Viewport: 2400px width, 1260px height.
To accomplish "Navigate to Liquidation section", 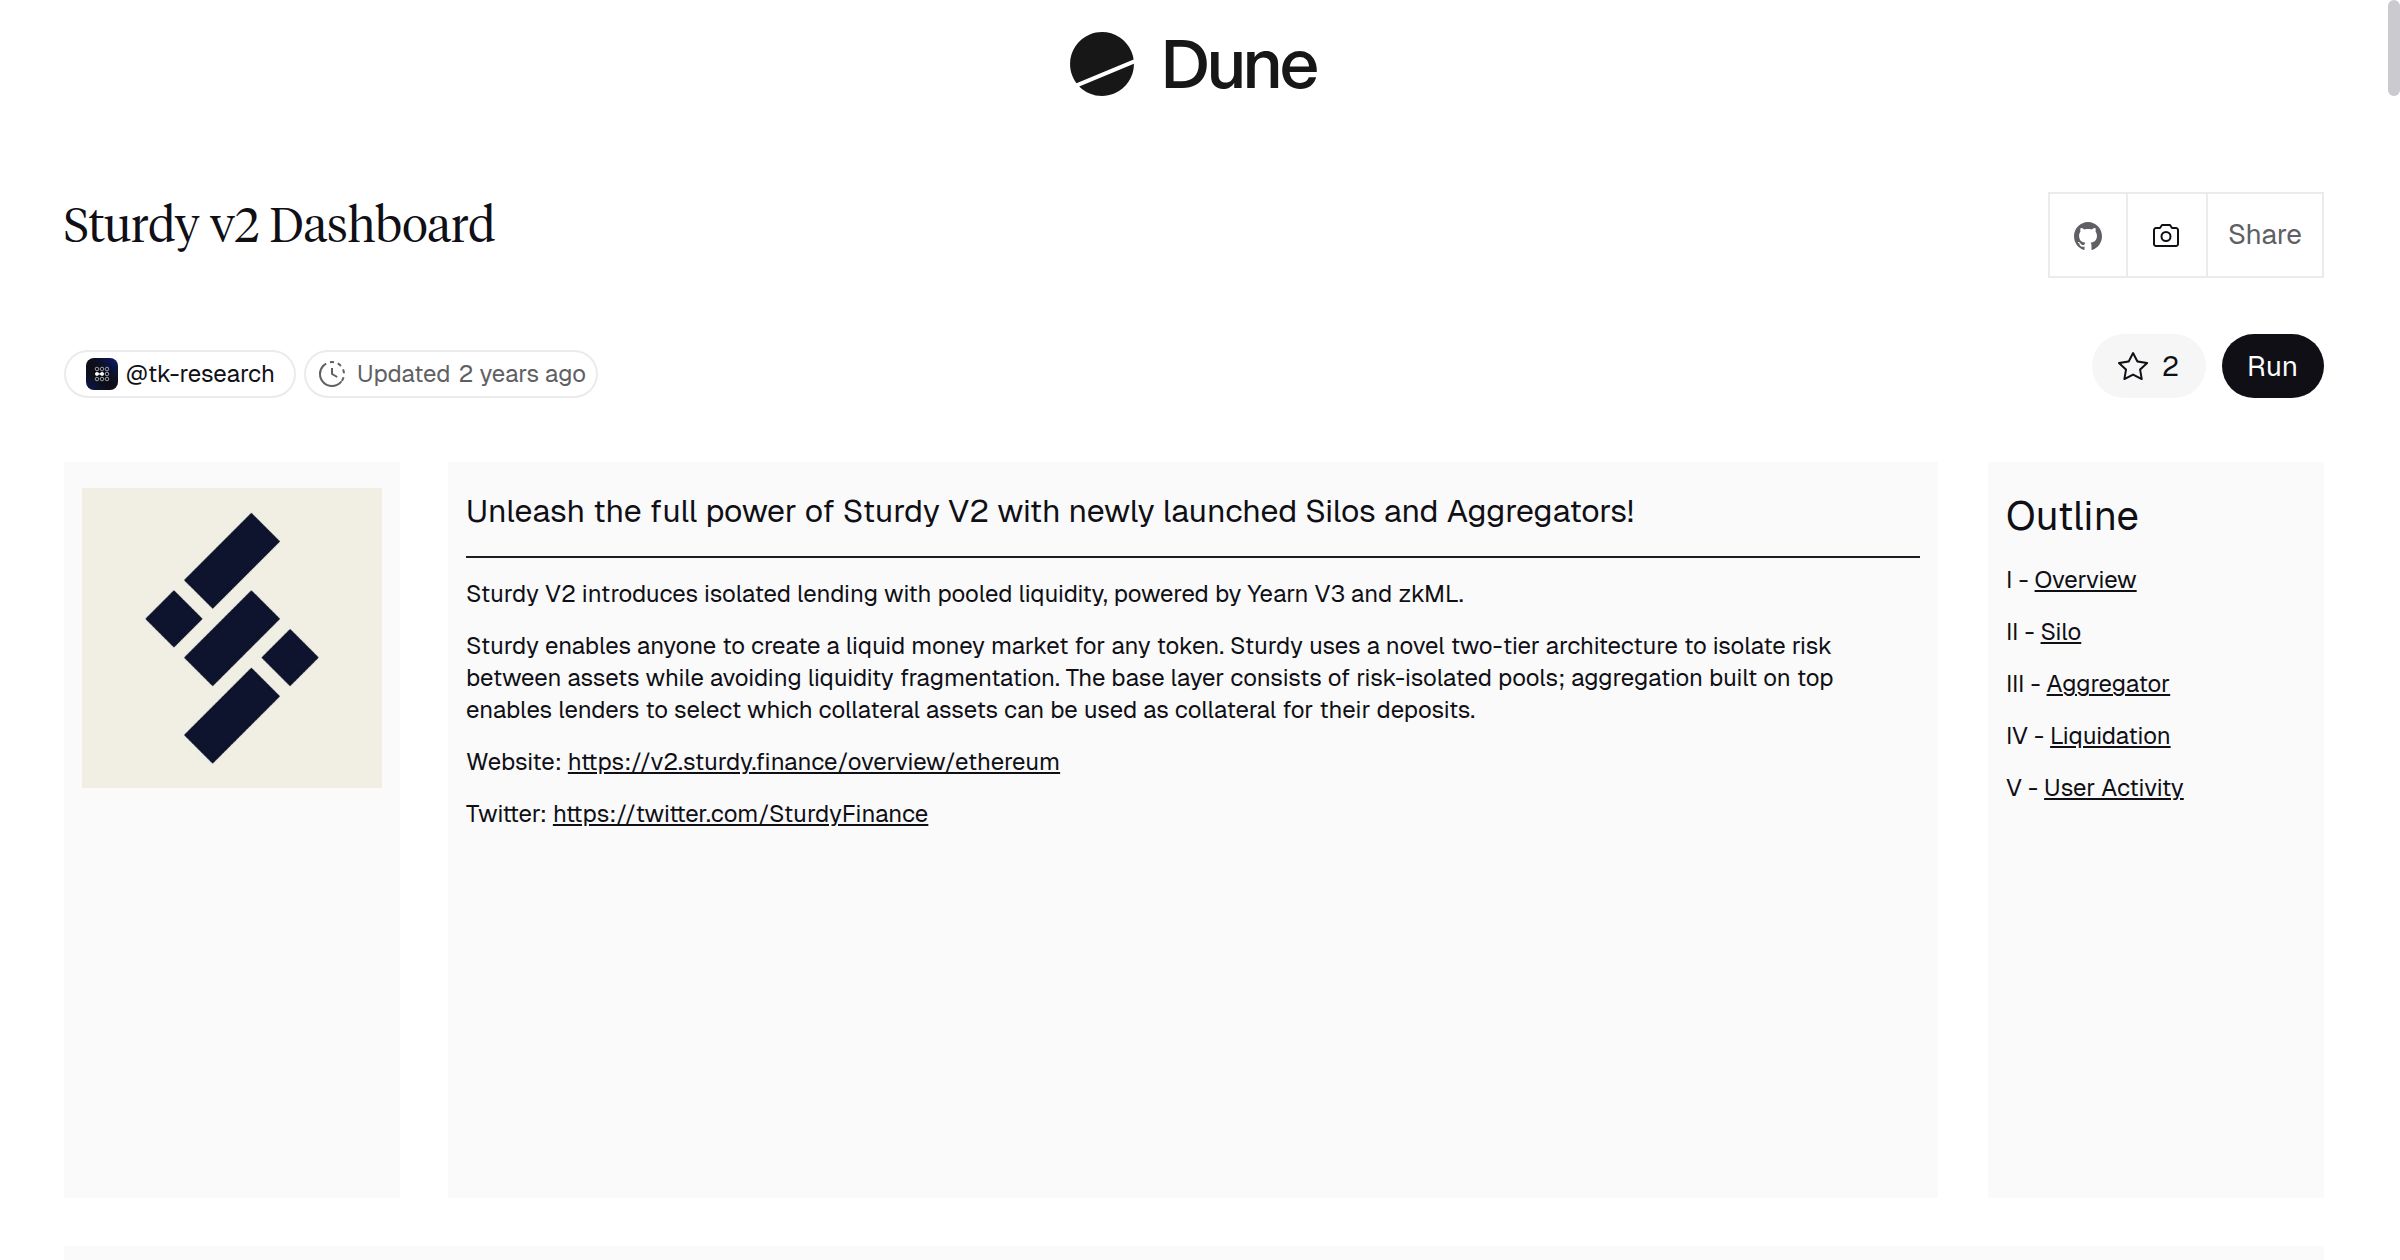I will [2109, 736].
